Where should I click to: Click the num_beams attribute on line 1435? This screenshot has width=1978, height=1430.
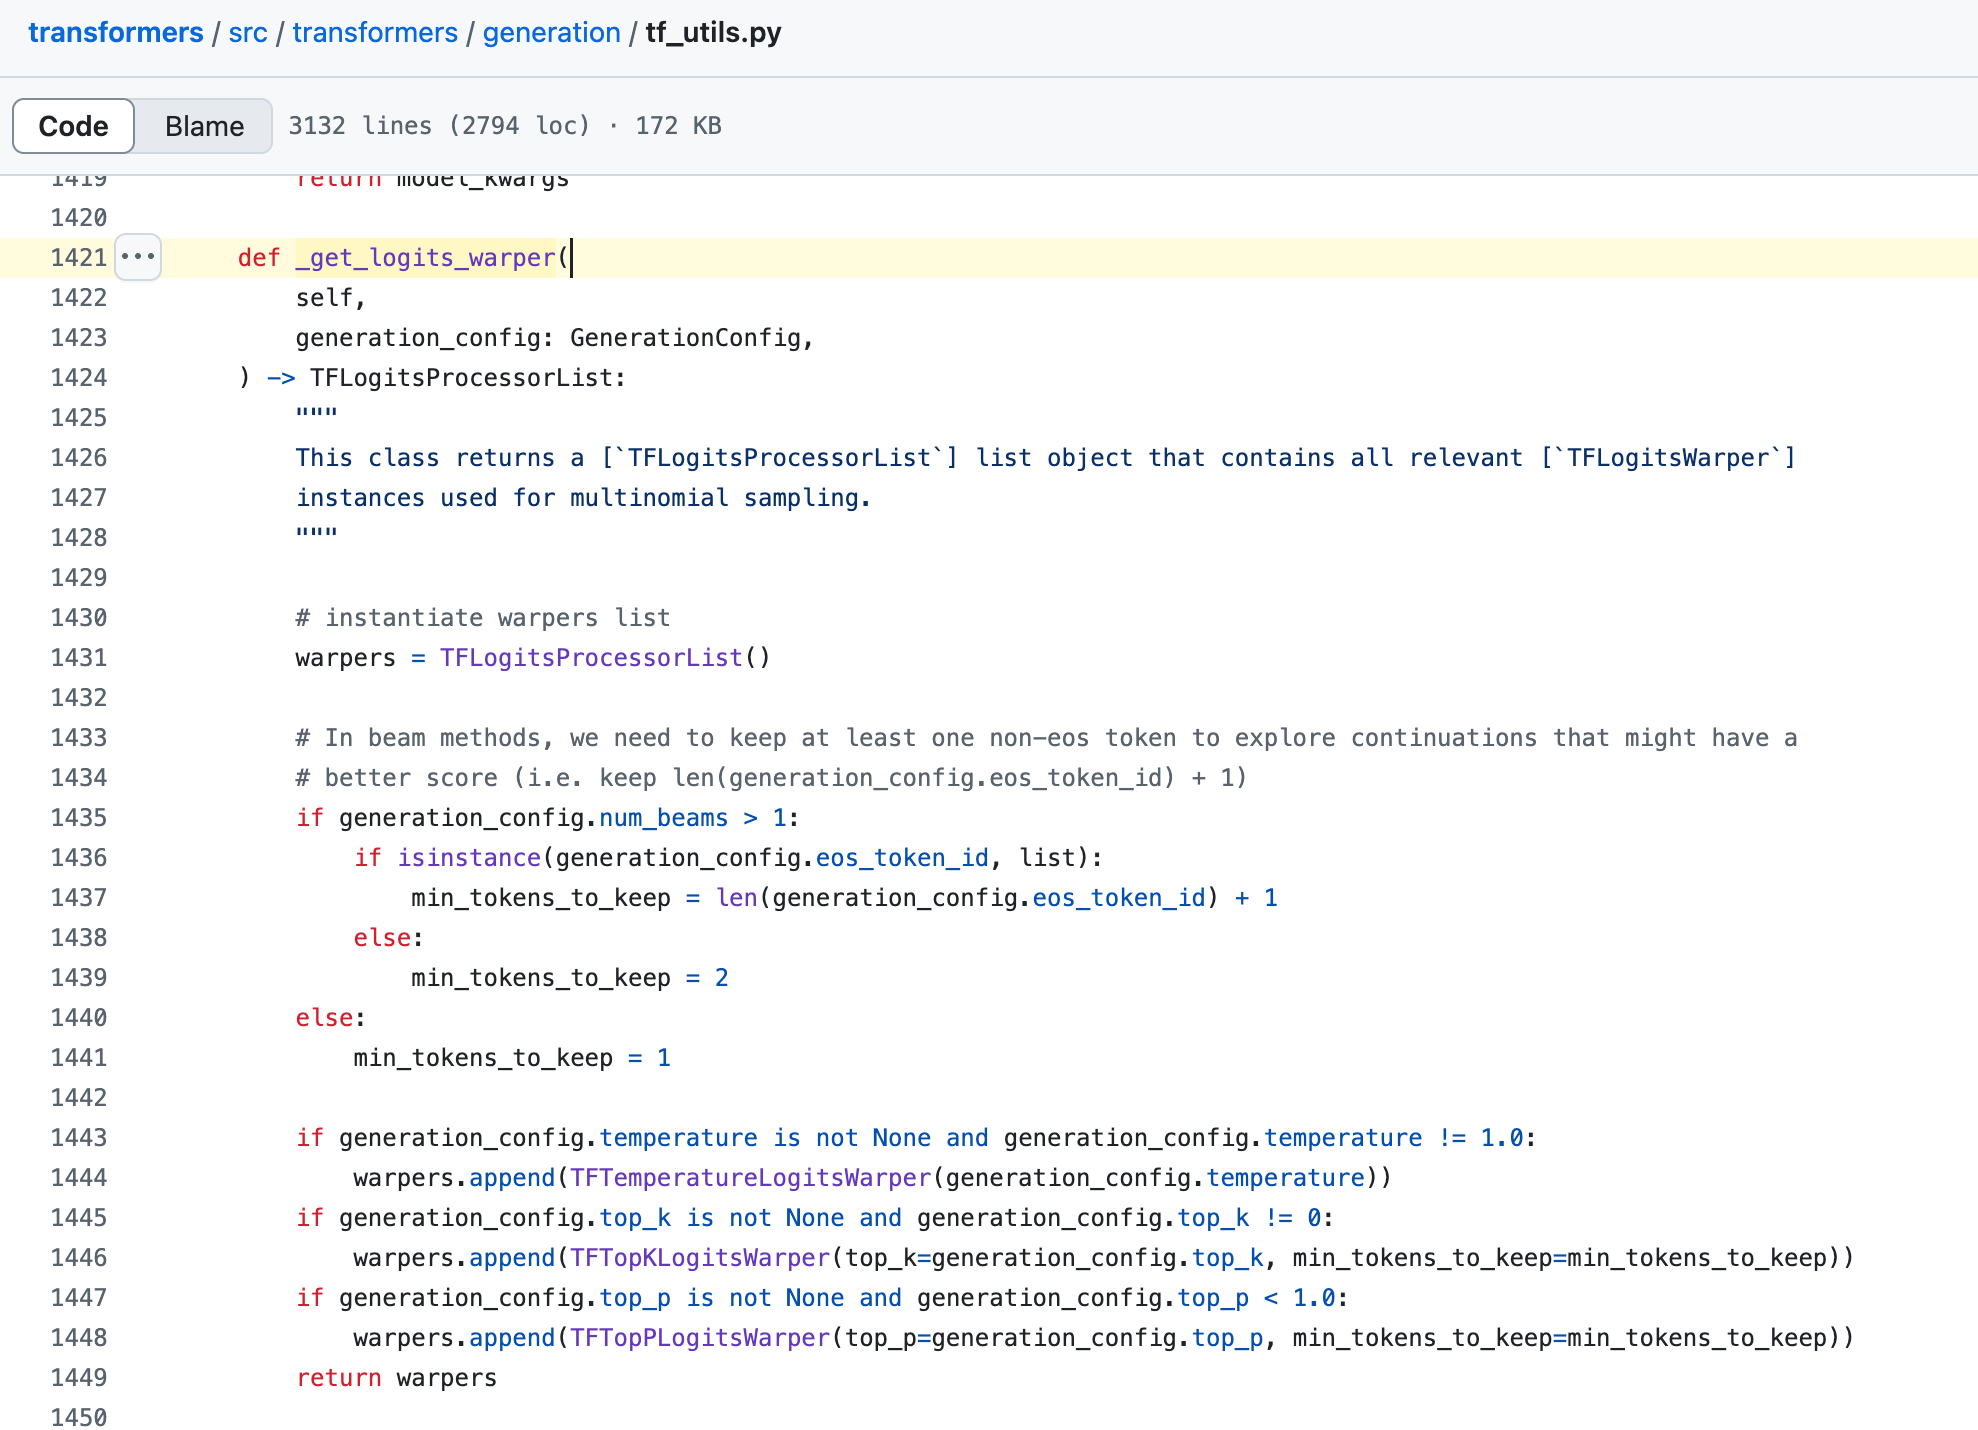pos(663,817)
